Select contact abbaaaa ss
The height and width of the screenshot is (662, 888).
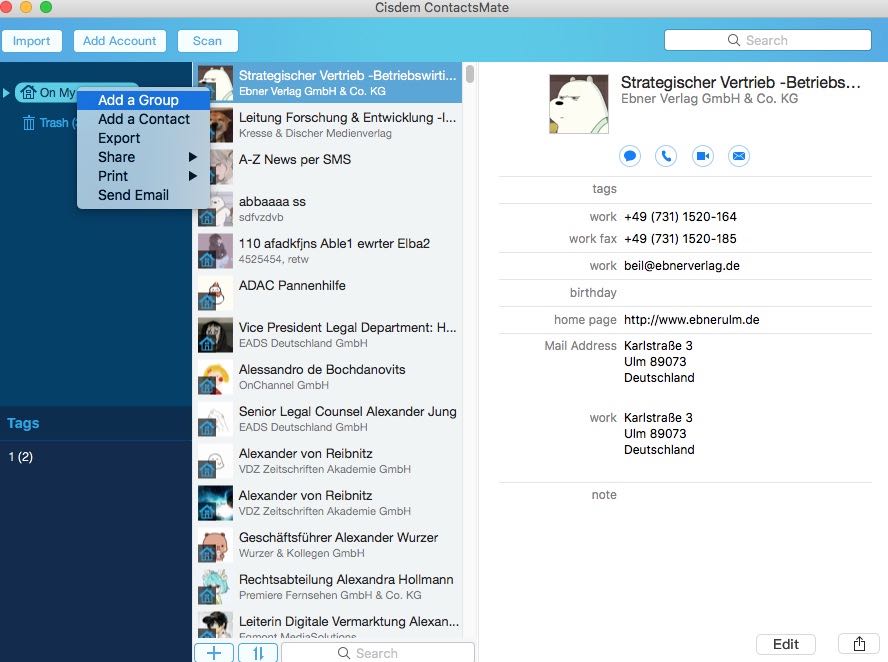click(x=328, y=210)
